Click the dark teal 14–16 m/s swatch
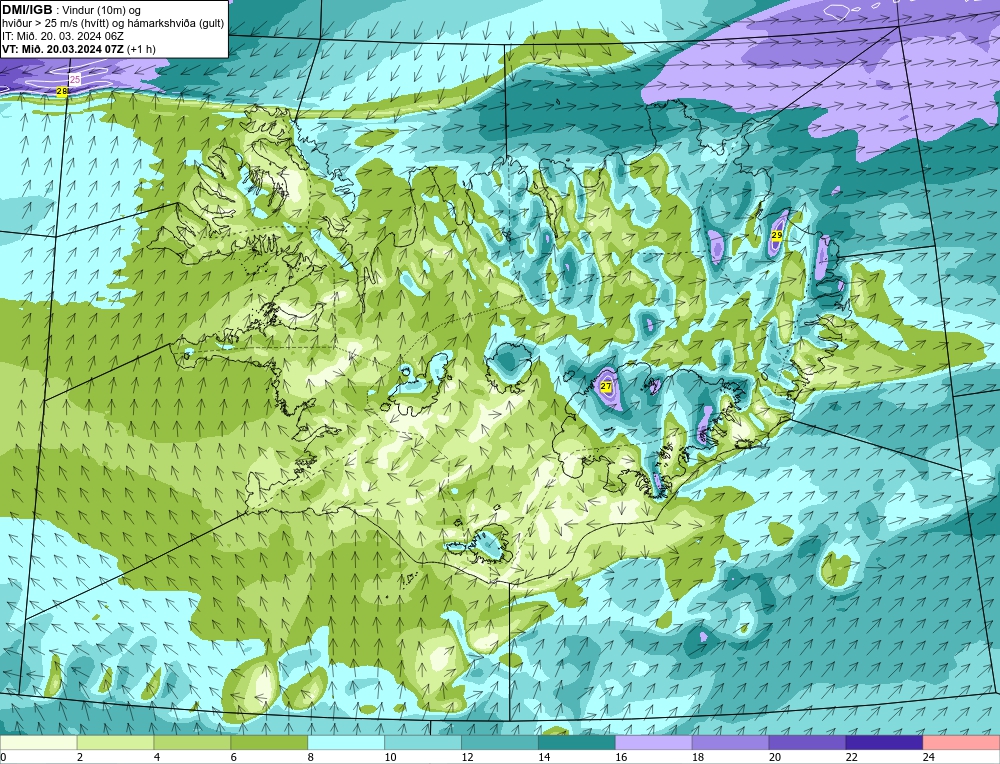This screenshot has height=764, width=1000. [577, 743]
